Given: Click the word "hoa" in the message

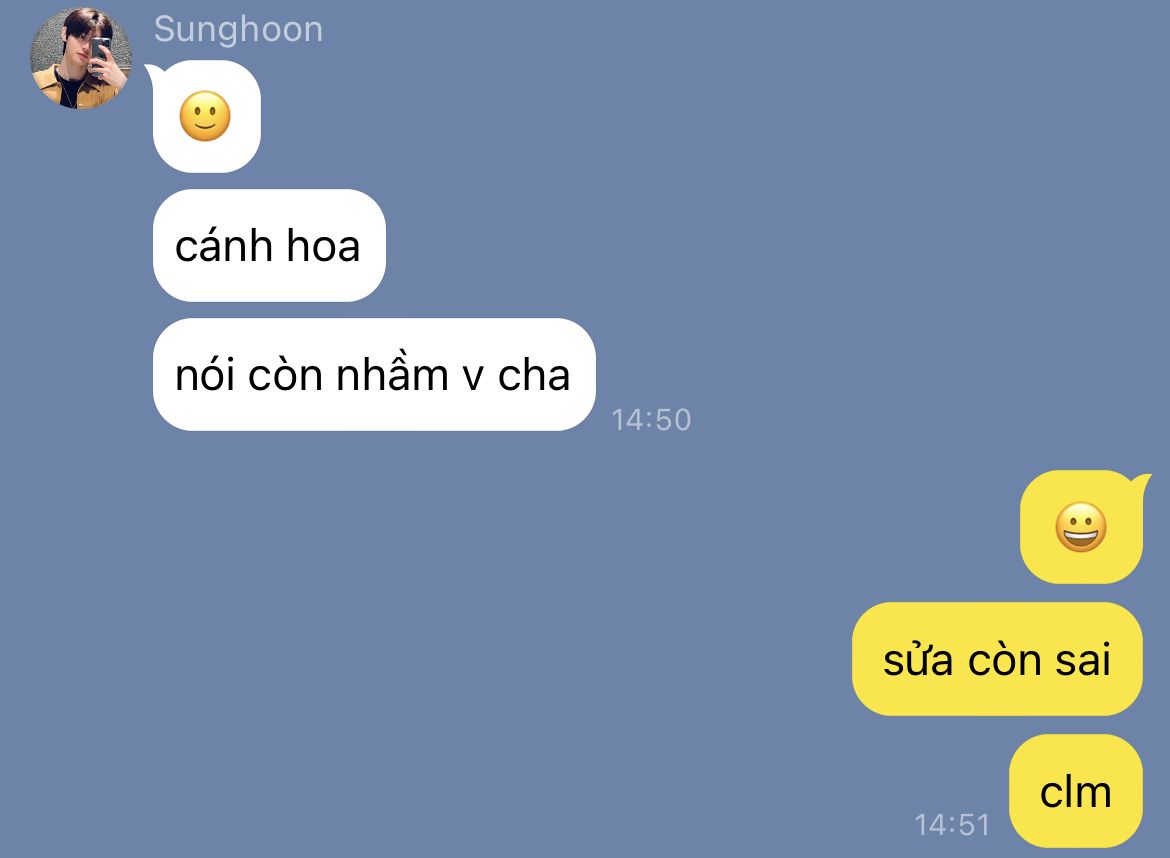Looking at the screenshot, I should [323, 245].
